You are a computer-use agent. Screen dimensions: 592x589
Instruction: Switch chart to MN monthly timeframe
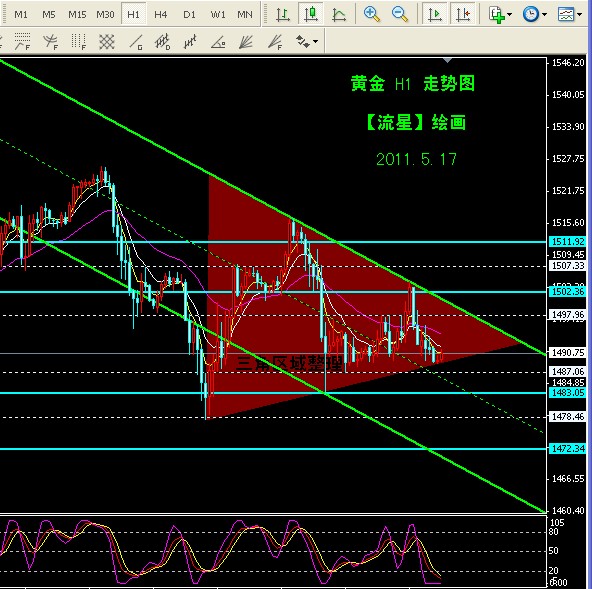pos(245,15)
